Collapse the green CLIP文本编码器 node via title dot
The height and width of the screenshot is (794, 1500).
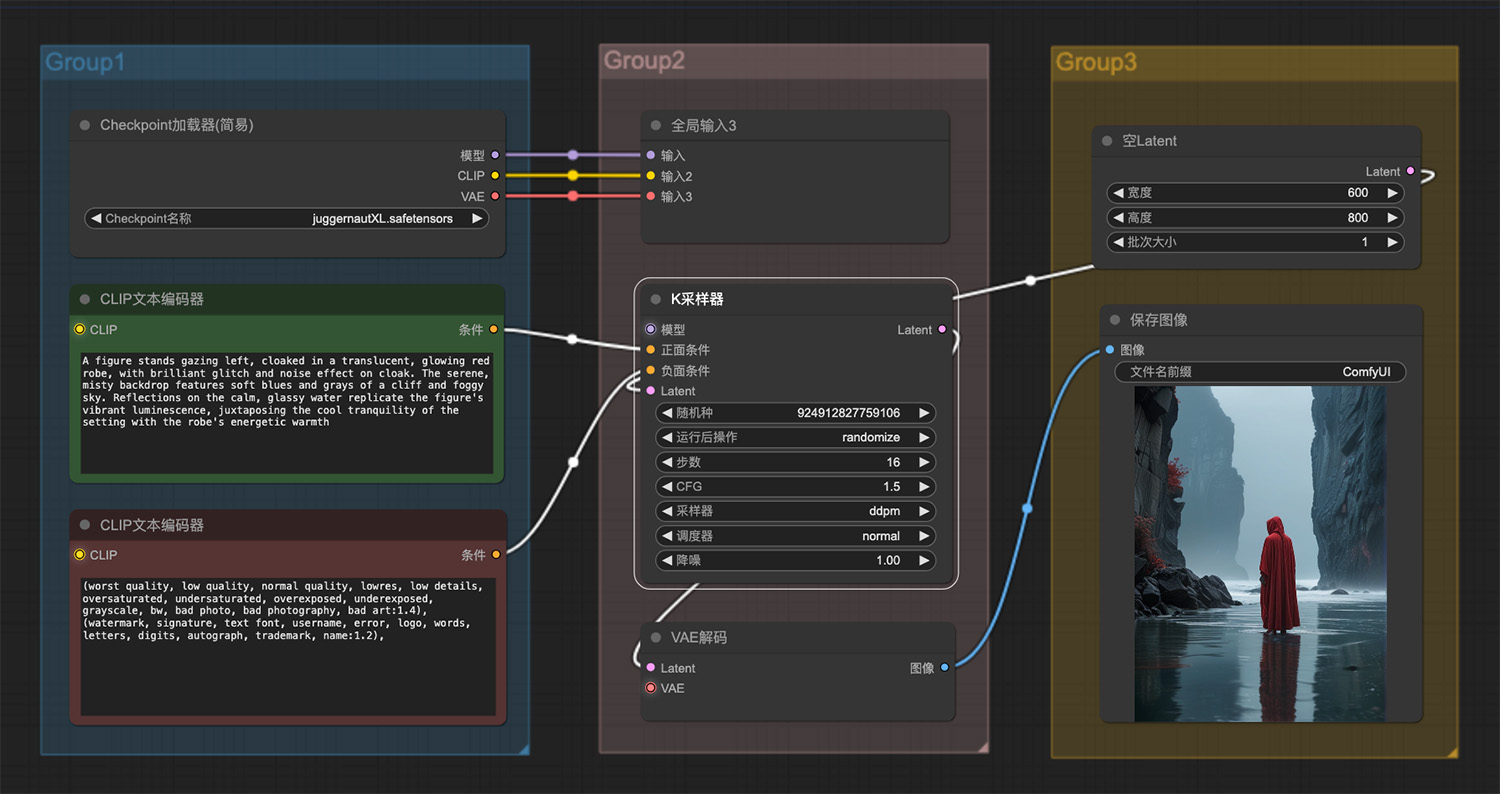tap(85, 299)
